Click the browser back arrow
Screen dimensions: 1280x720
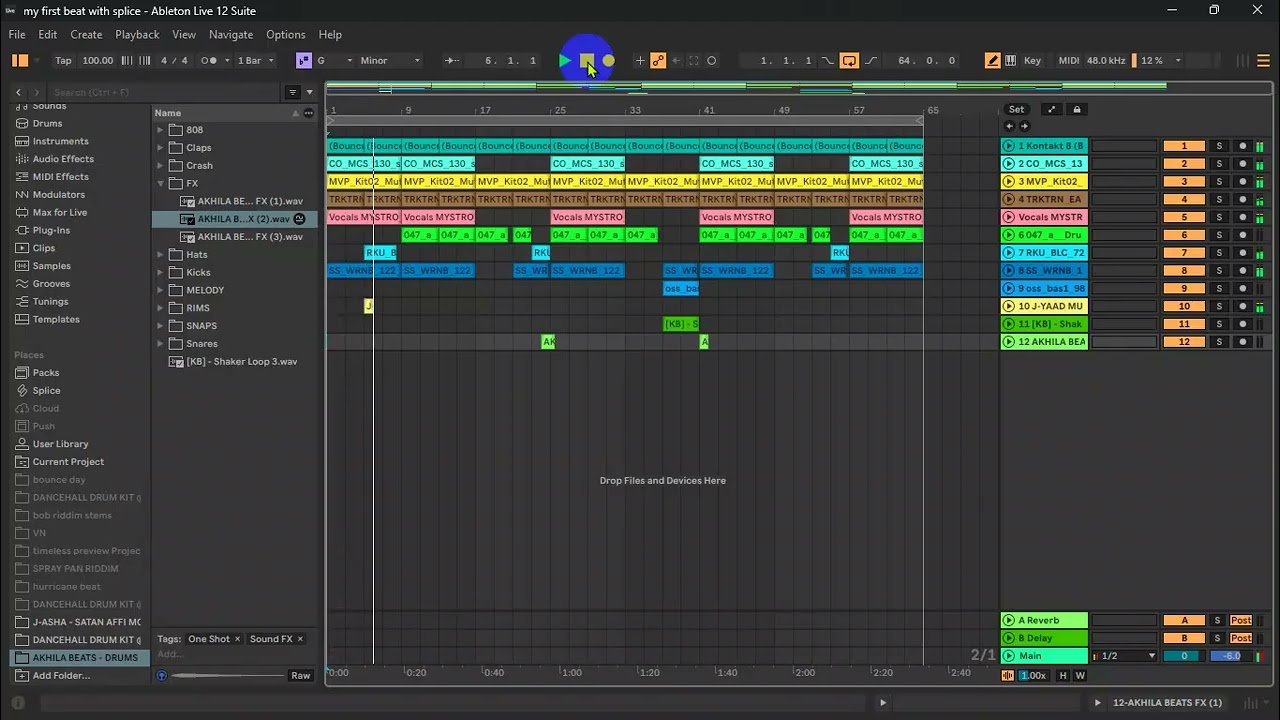(18, 92)
